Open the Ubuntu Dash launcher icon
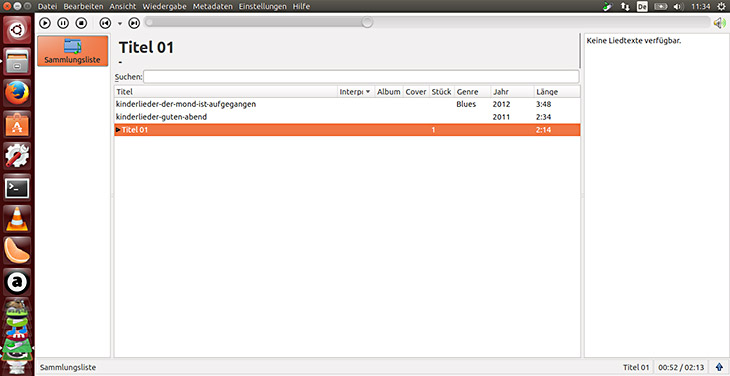 point(17,30)
